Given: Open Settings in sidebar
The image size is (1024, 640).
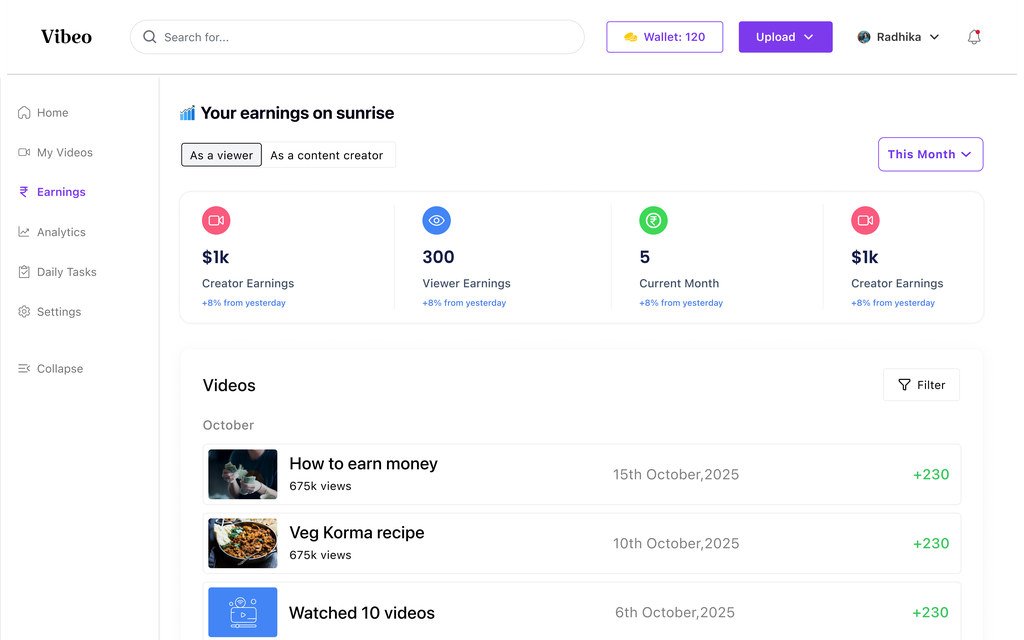Looking at the screenshot, I should [x=50, y=312].
